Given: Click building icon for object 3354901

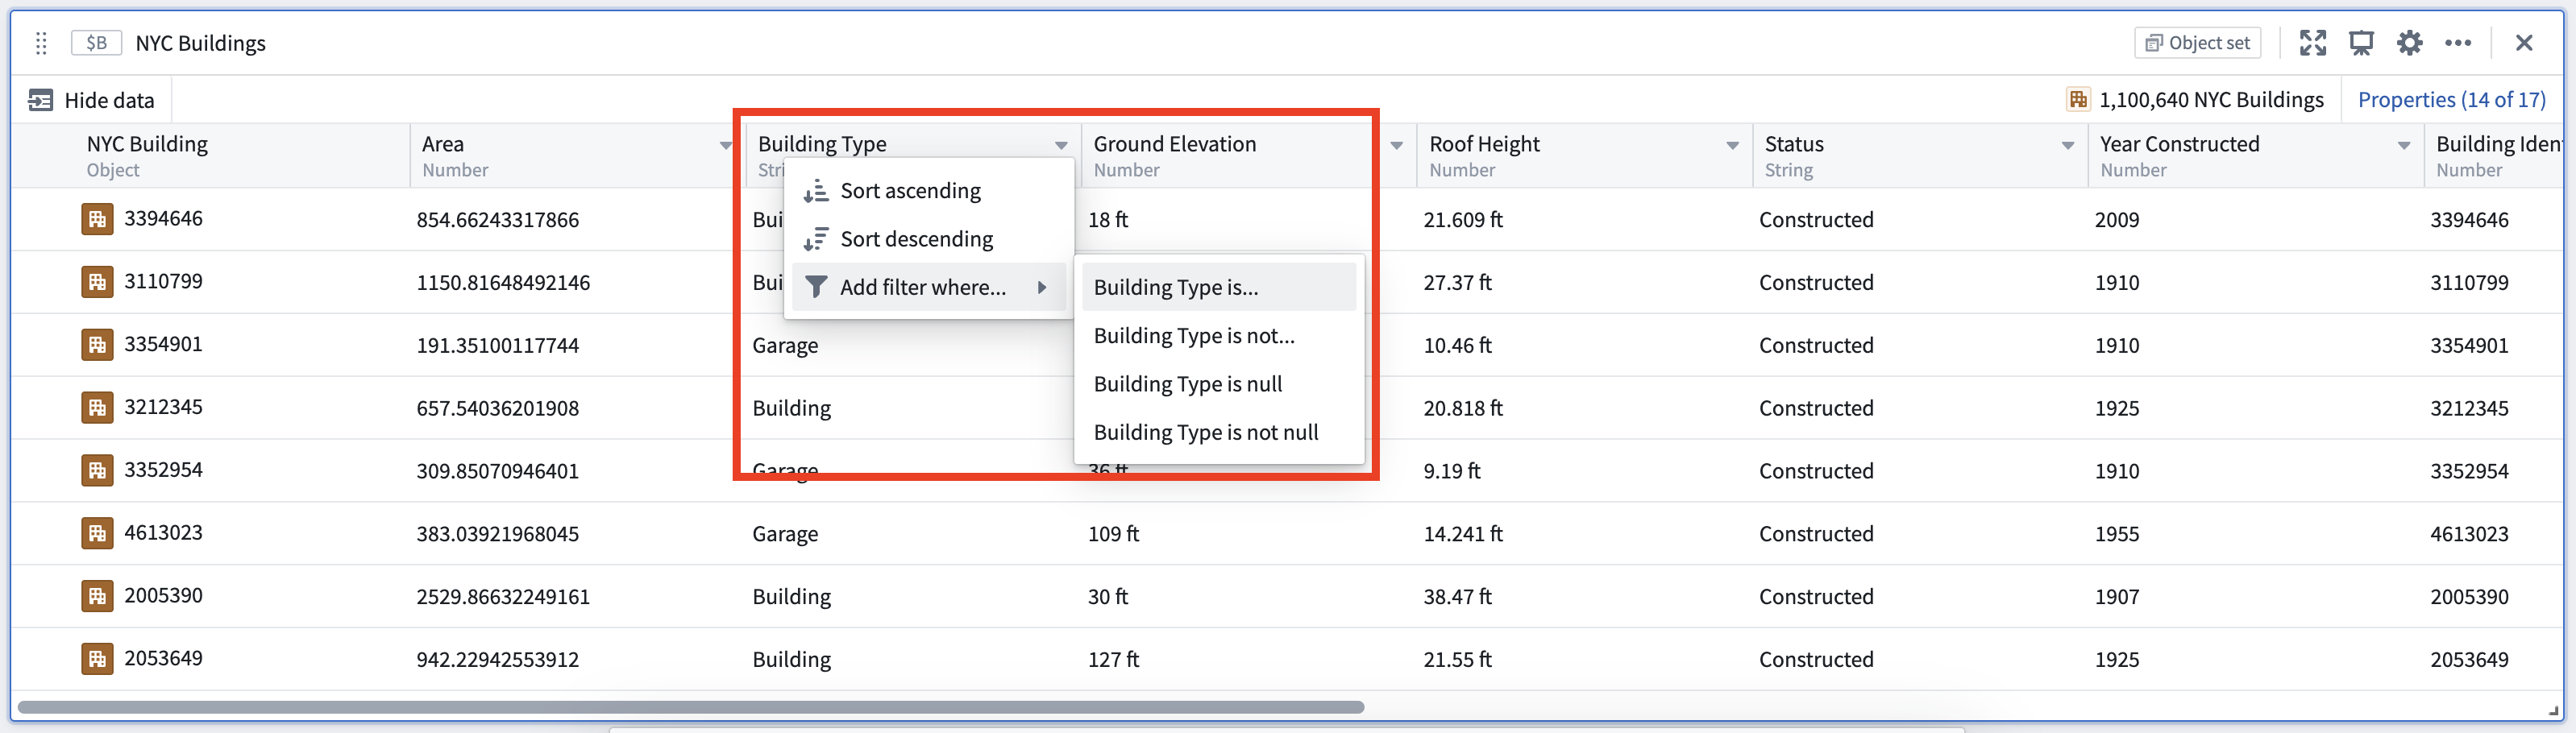Looking at the screenshot, I should (x=97, y=345).
